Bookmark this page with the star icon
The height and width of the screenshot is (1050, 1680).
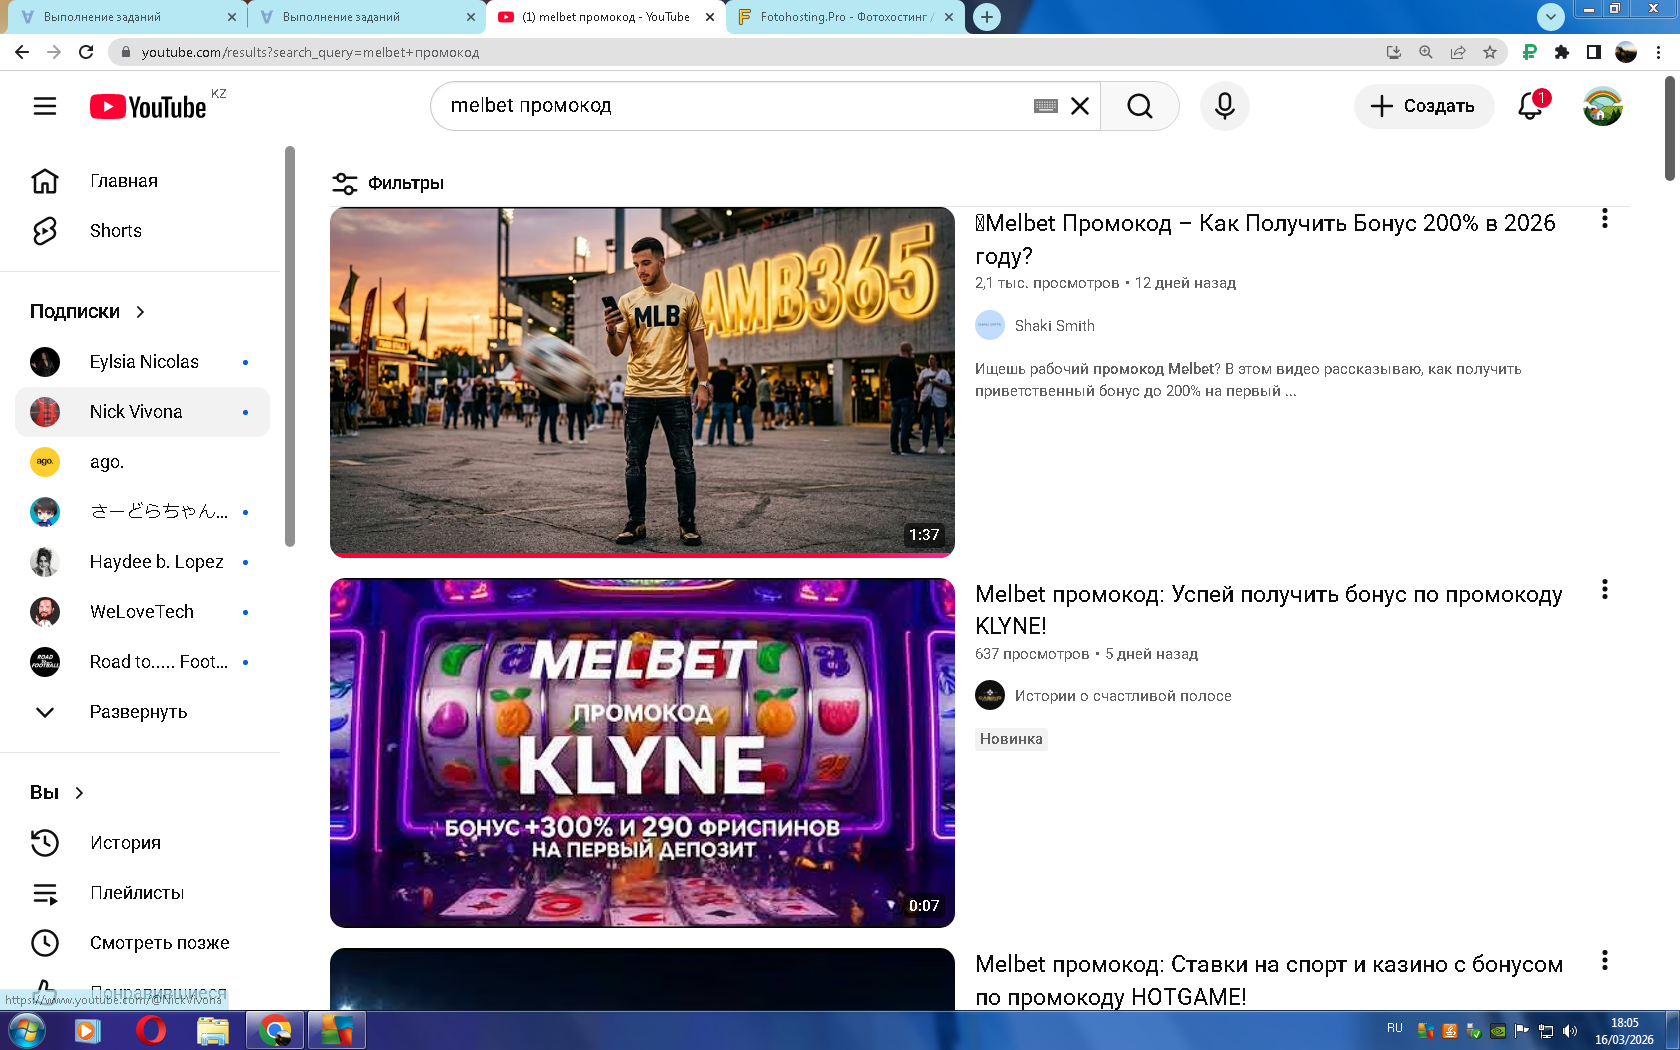(1490, 52)
